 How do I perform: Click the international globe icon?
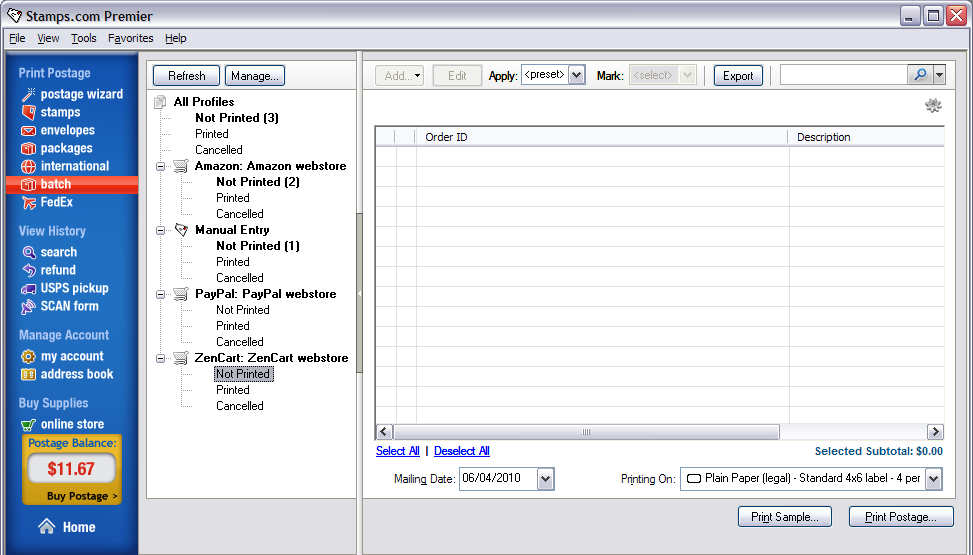(x=29, y=166)
